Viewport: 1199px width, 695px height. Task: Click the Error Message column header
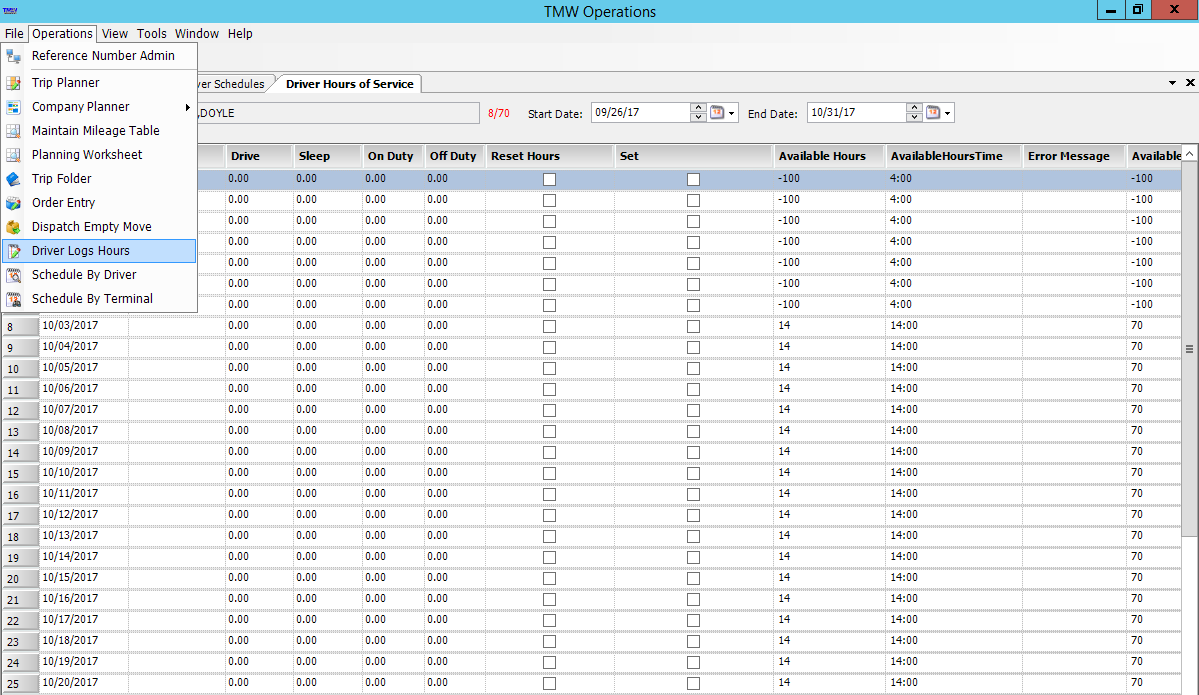click(x=1074, y=156)
